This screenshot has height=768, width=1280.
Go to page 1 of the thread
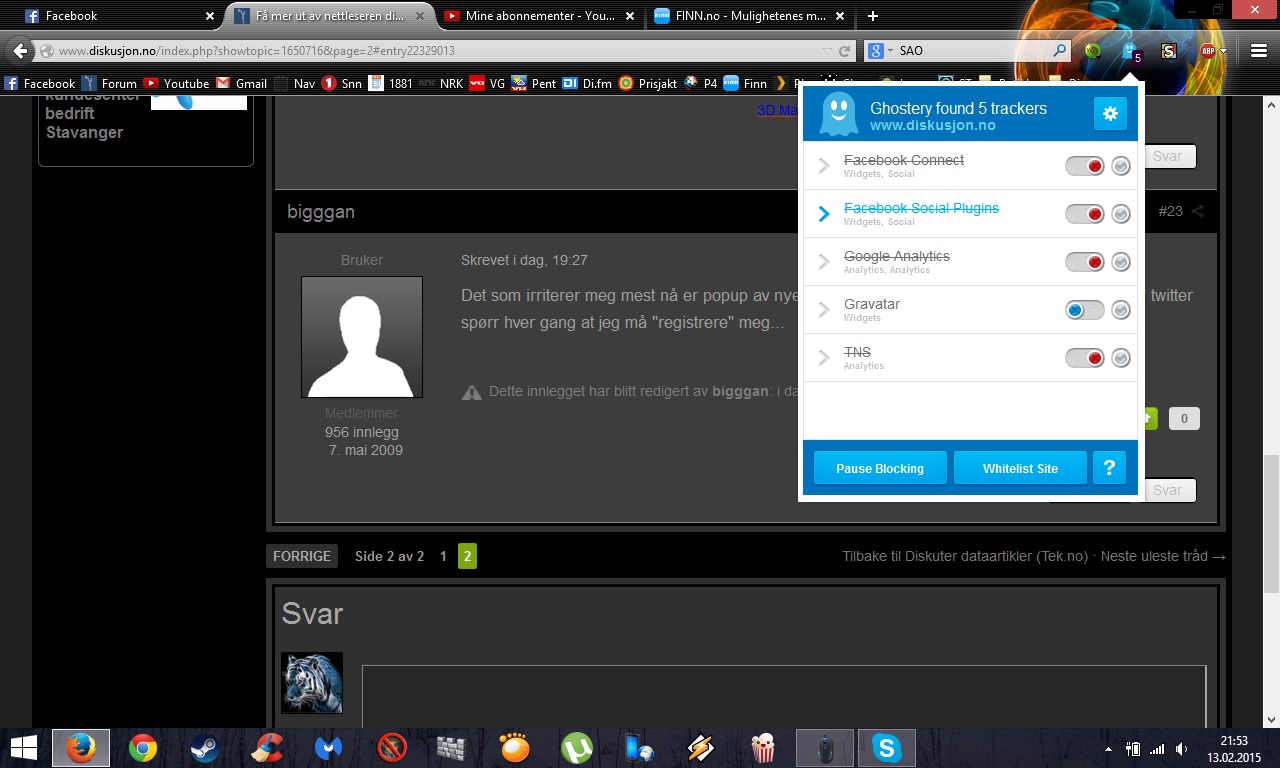[443, 556]
